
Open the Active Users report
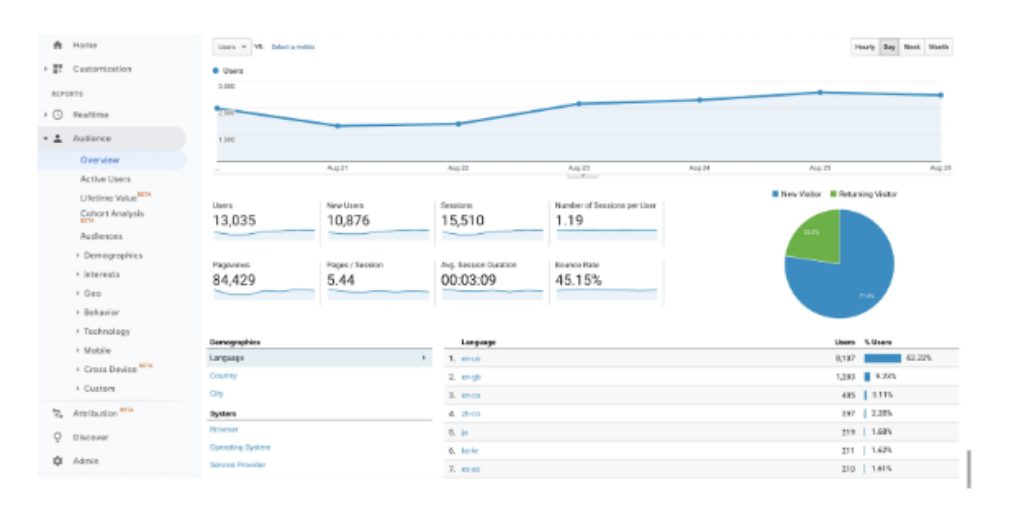pyautogui.click(x=105, y=179)
